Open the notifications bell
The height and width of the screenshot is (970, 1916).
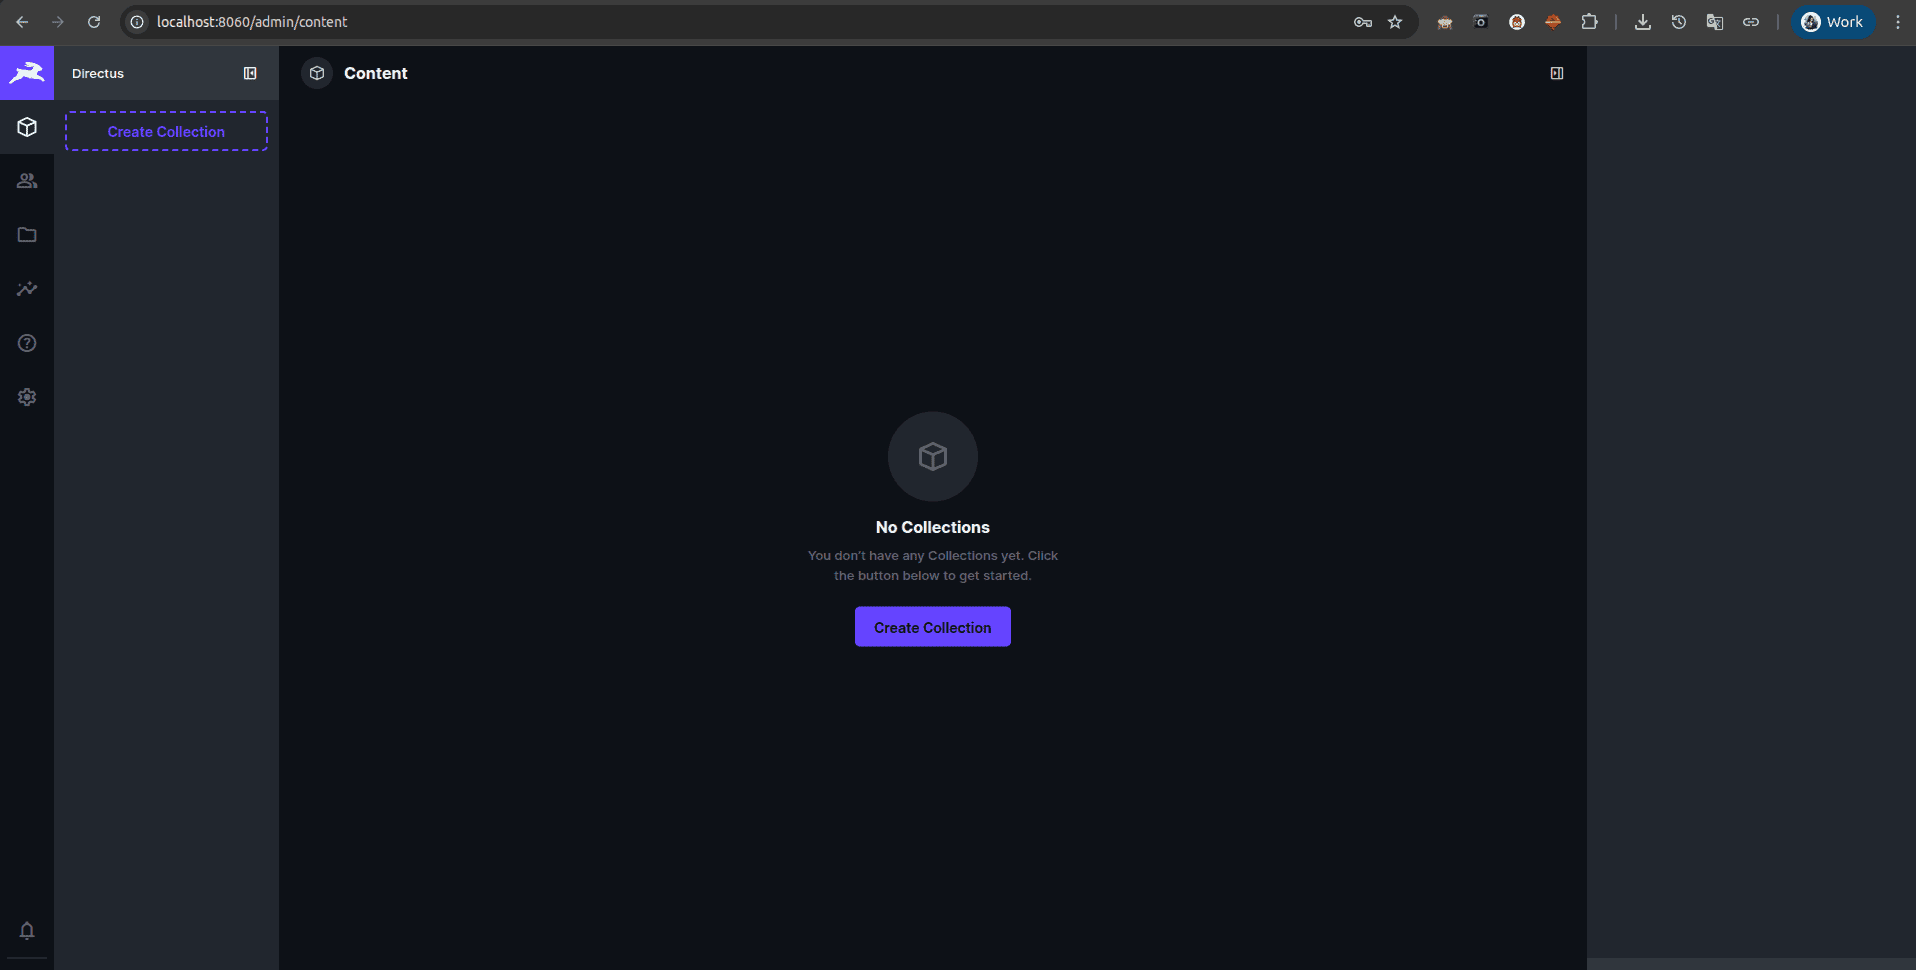(x=27, y=931)
